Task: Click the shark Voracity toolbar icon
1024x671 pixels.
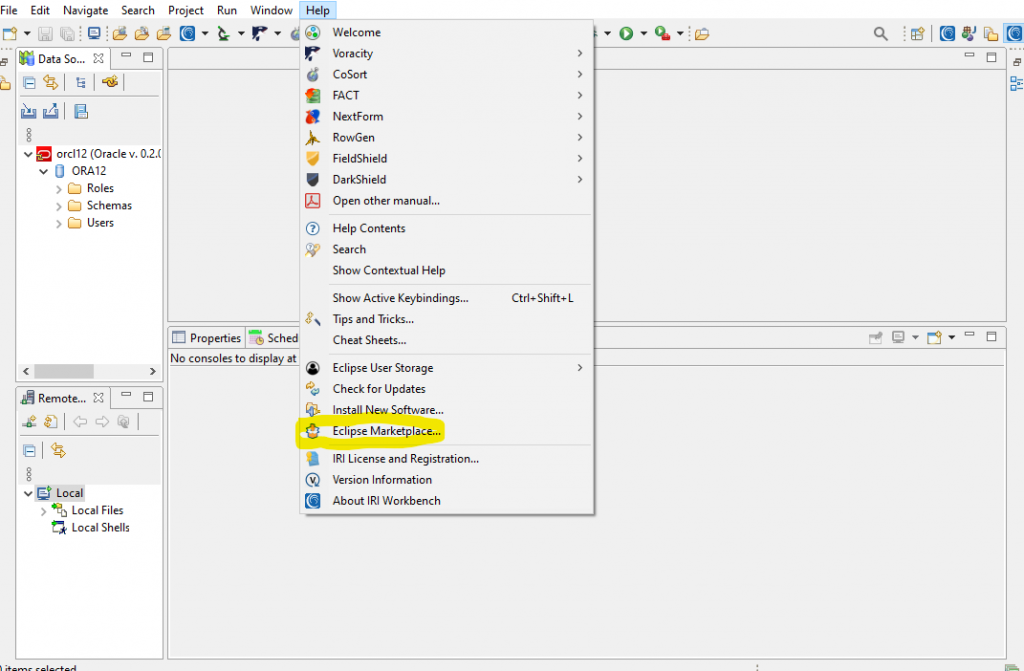Action: coord(259,33)
